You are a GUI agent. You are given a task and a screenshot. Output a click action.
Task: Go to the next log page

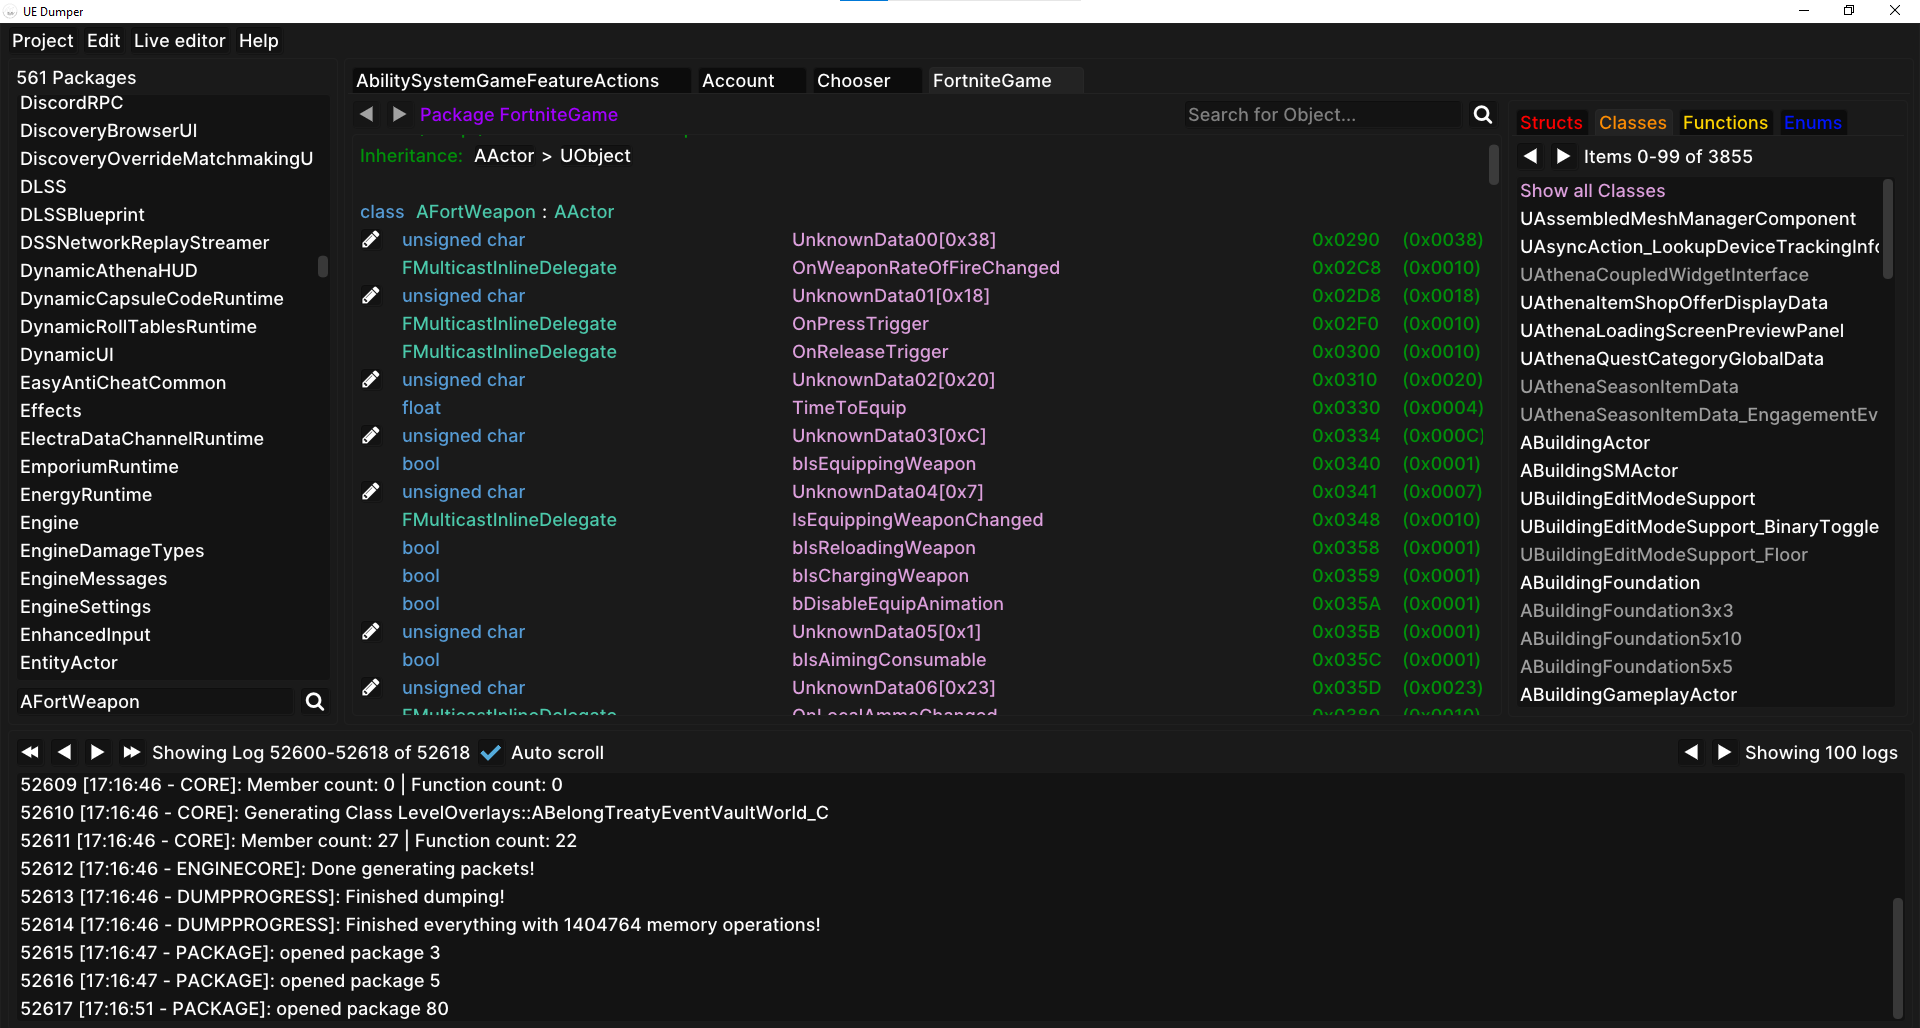pyautogui.click(x=97, y=752)
